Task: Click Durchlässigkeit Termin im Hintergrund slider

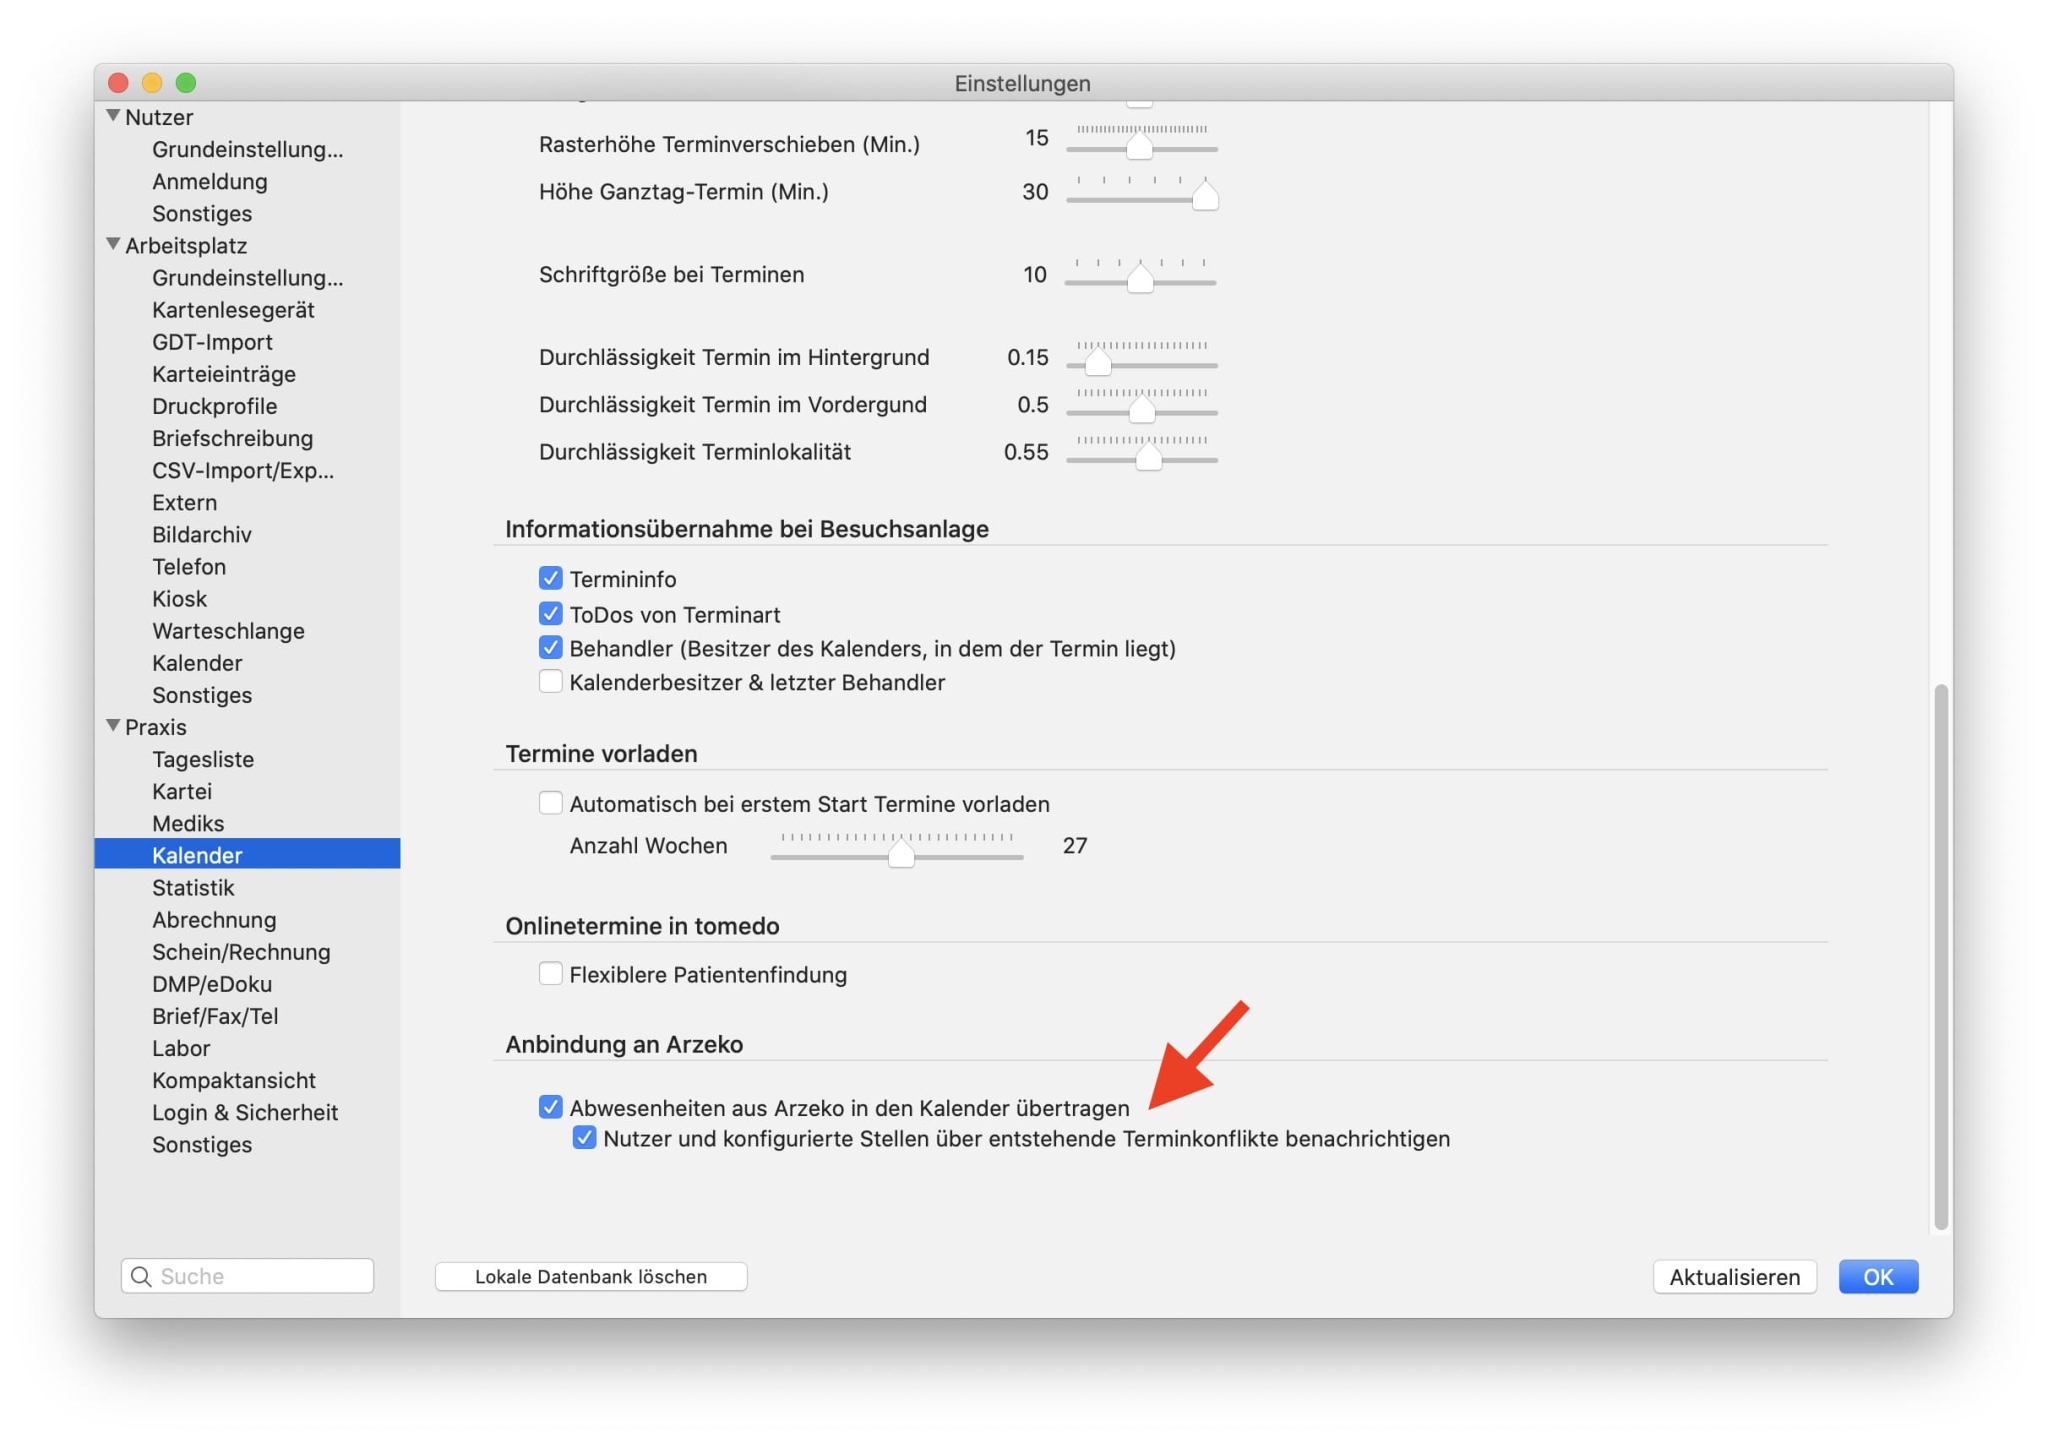Action: 1141,357
